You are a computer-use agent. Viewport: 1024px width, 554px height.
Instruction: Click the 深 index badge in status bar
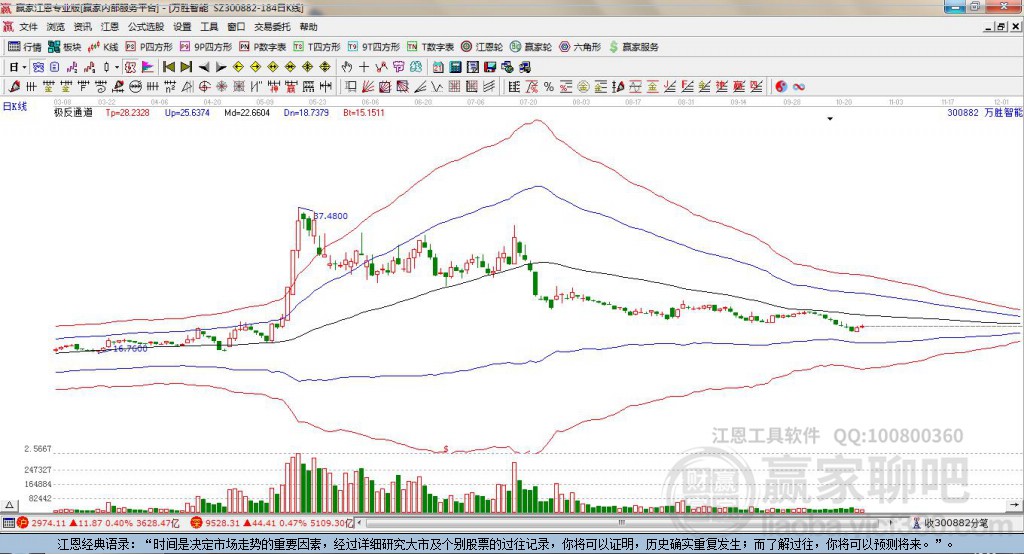197,523
